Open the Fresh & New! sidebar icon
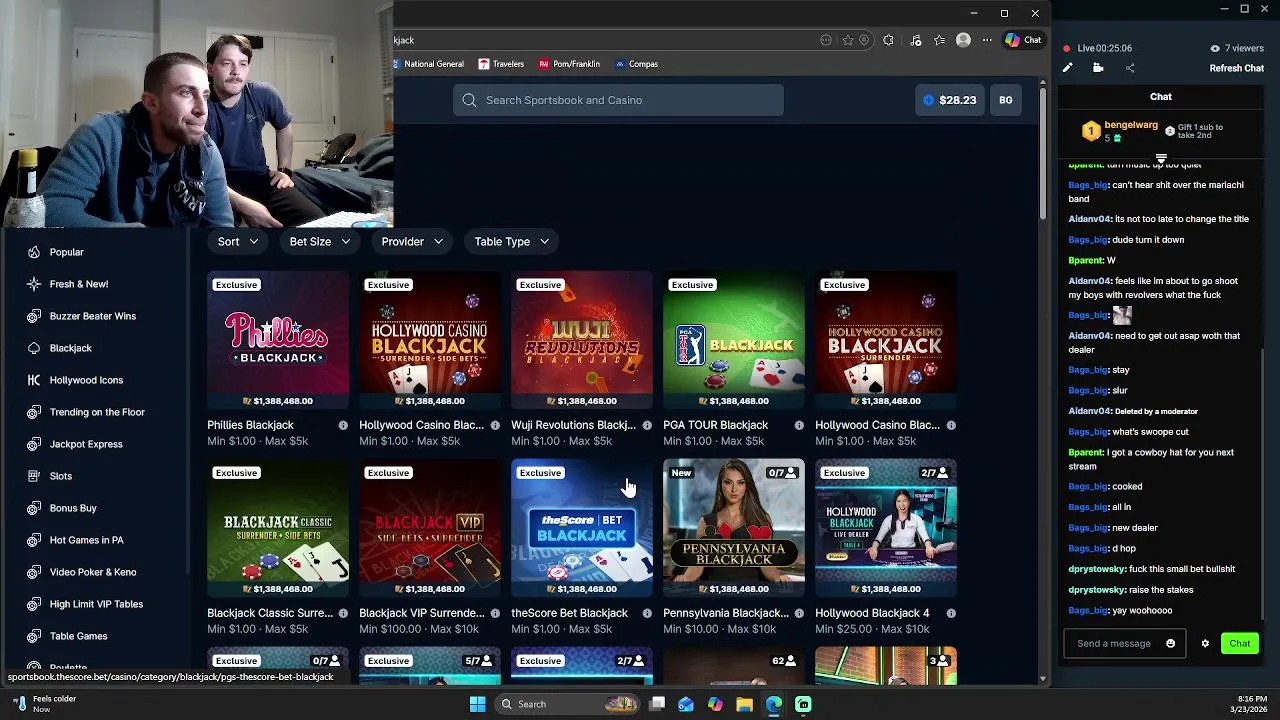 pos(34,284)
